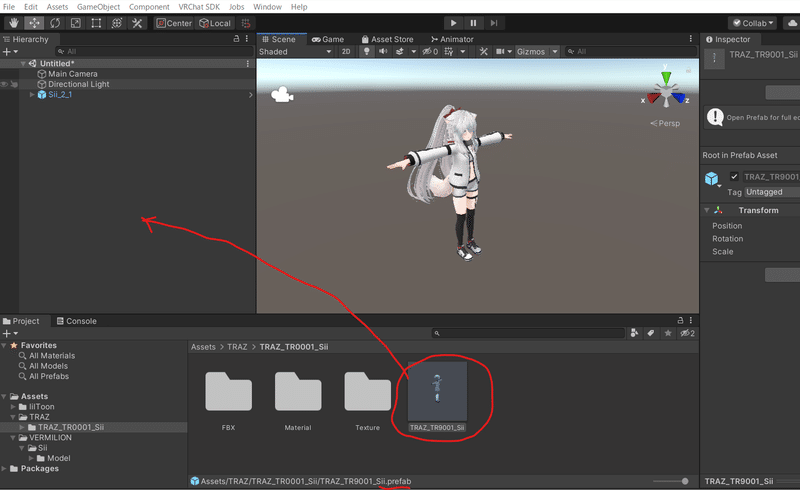Toggle Local handle rotation
This screenshot has height=490, width=800.
[215, 23]
